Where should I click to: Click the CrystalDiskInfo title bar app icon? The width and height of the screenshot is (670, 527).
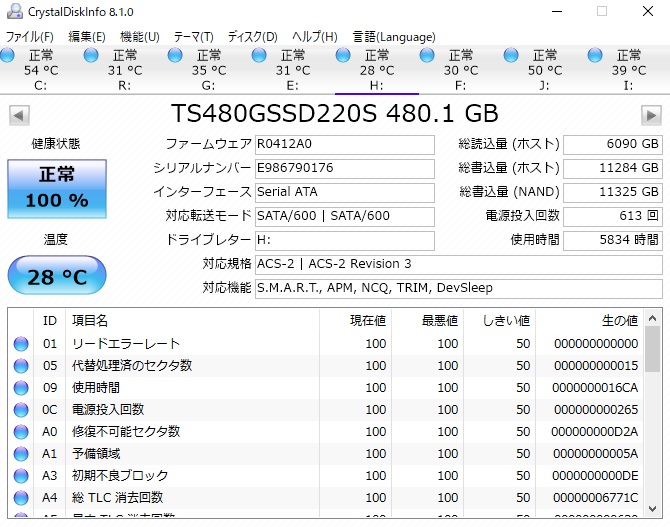pos(15,12)
